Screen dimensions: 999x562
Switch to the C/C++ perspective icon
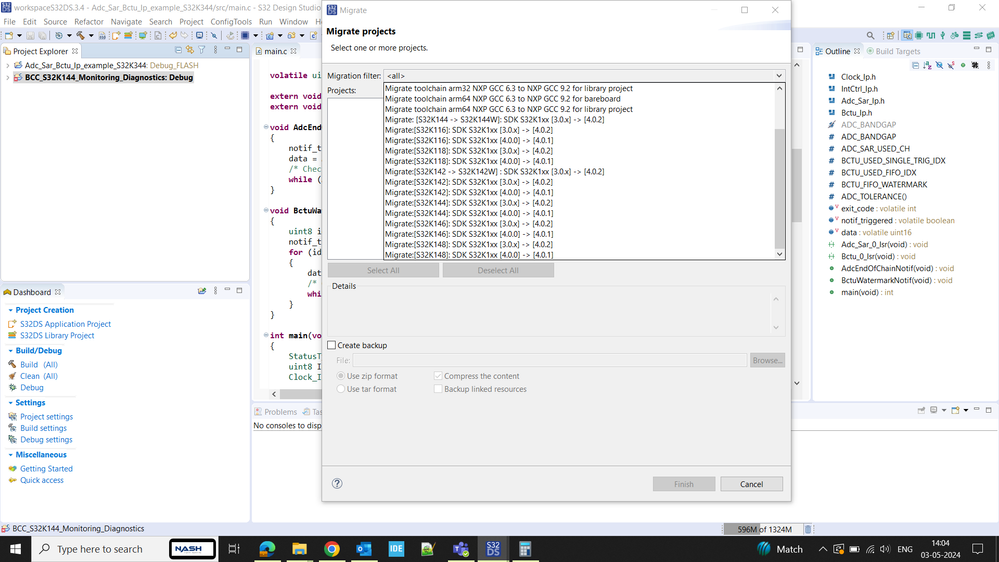[907, 35]
